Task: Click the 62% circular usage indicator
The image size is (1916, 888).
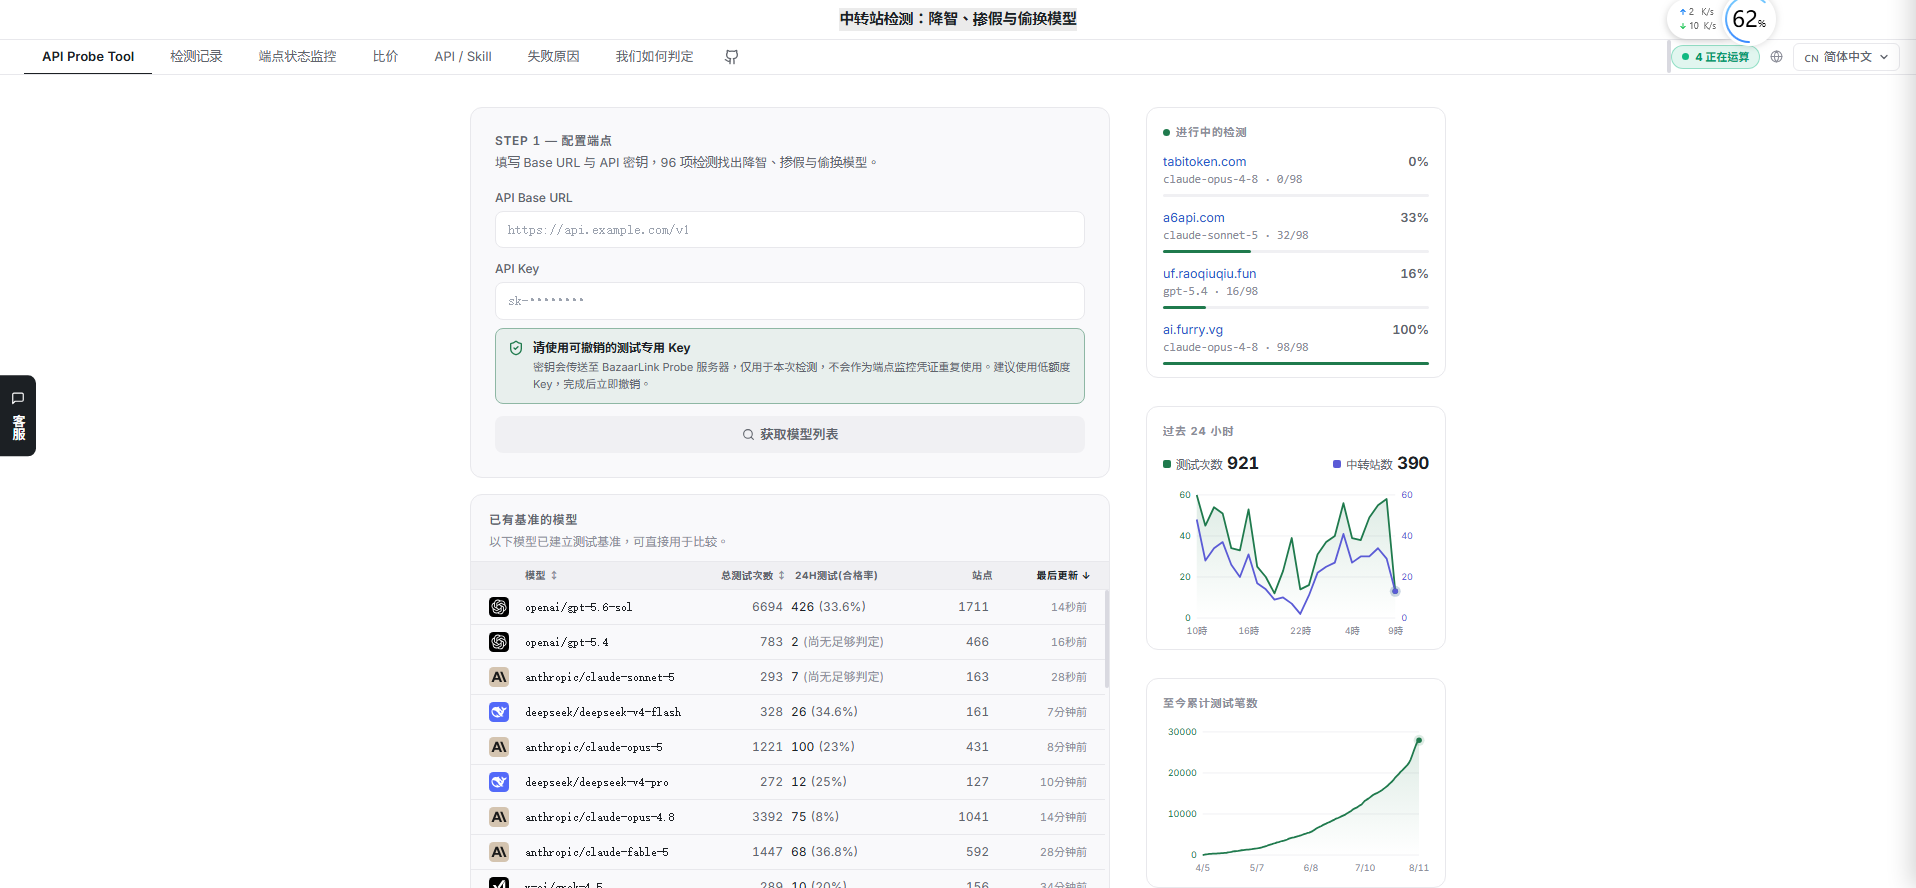Action: (1749, 19)
